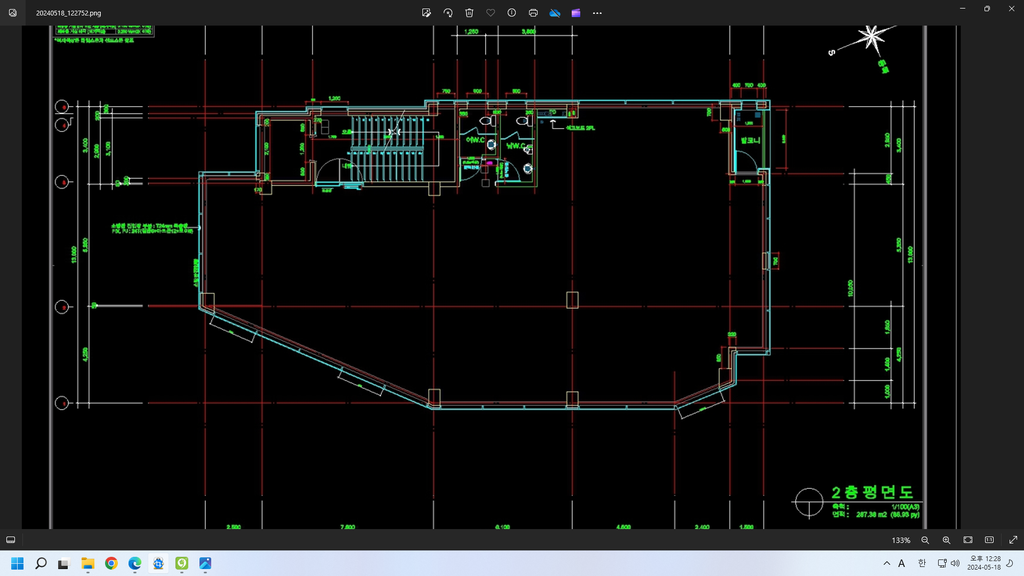The width and height of the screenshot is (1024, 576).
Task: Print the floor plan image
Action: (533, 13)
